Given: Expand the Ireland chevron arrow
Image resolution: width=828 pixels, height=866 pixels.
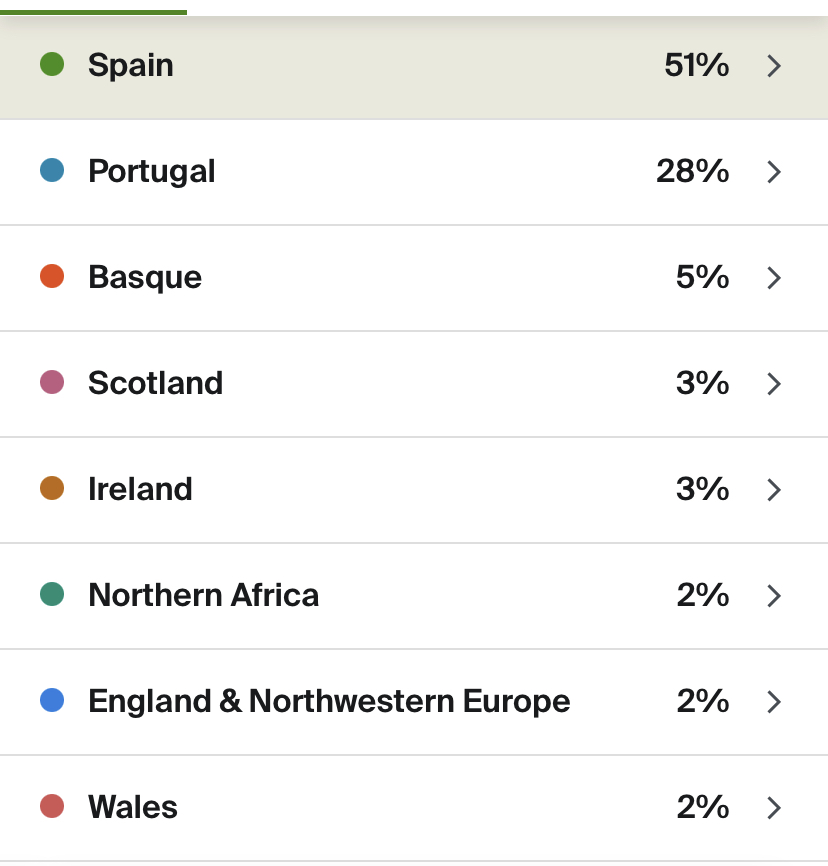Looking at the screenshot, I should (774, 490).
